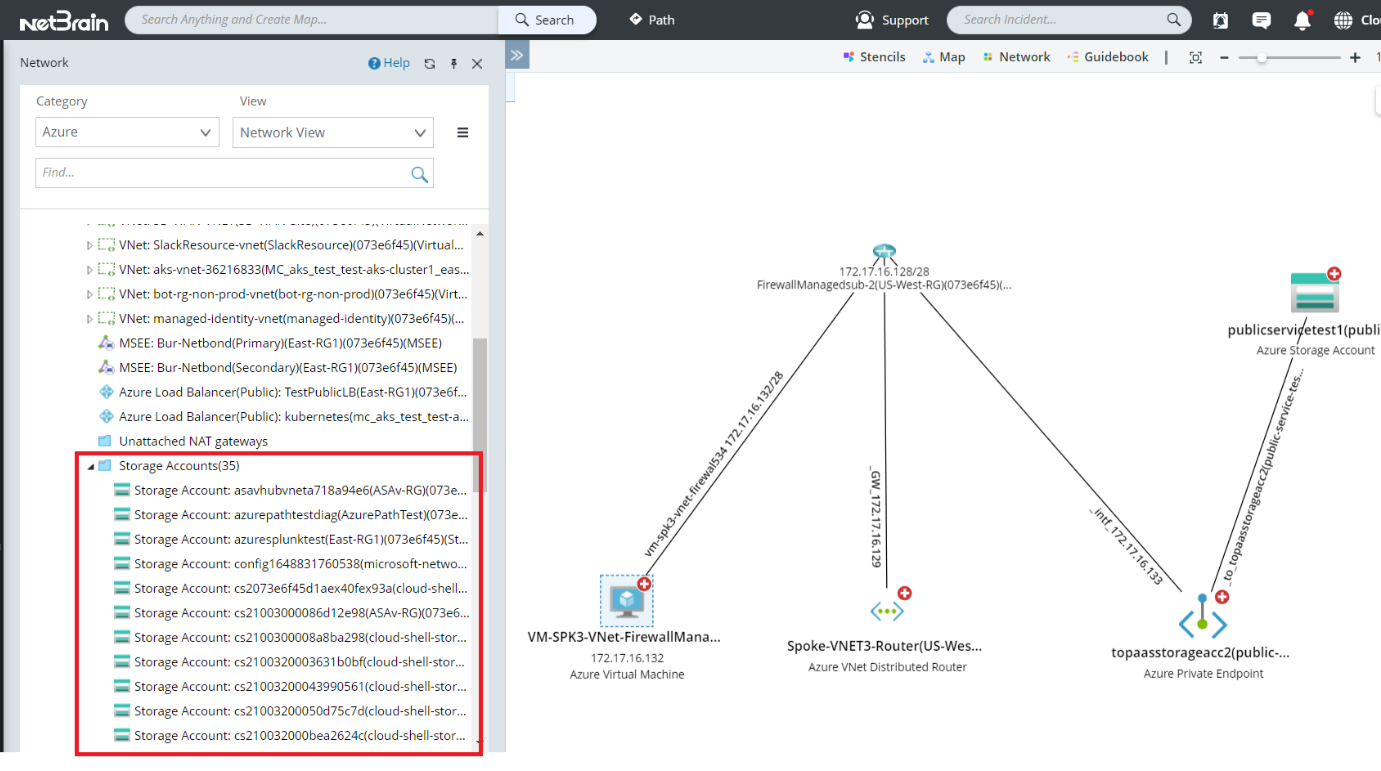
Task: Click the Find magnifier icon
Action: 420,174
